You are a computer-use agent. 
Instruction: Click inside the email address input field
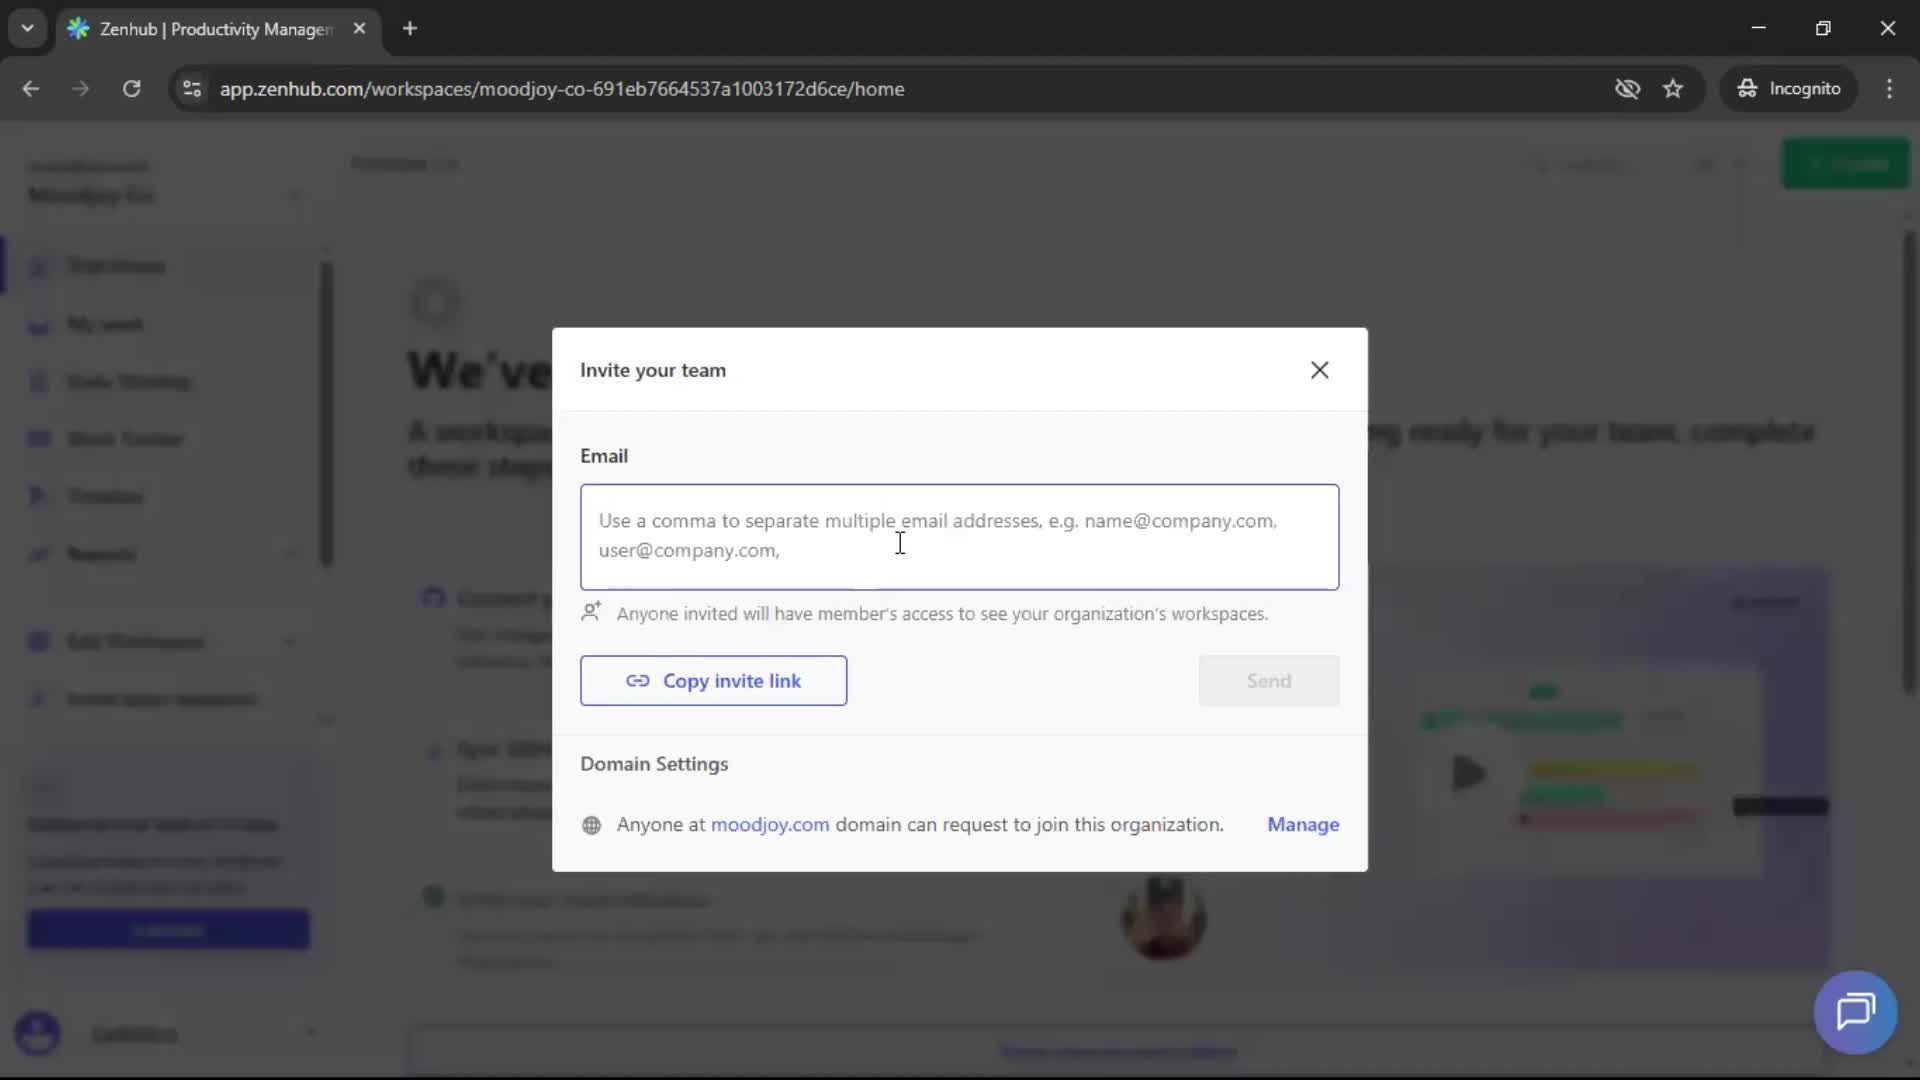960,537
